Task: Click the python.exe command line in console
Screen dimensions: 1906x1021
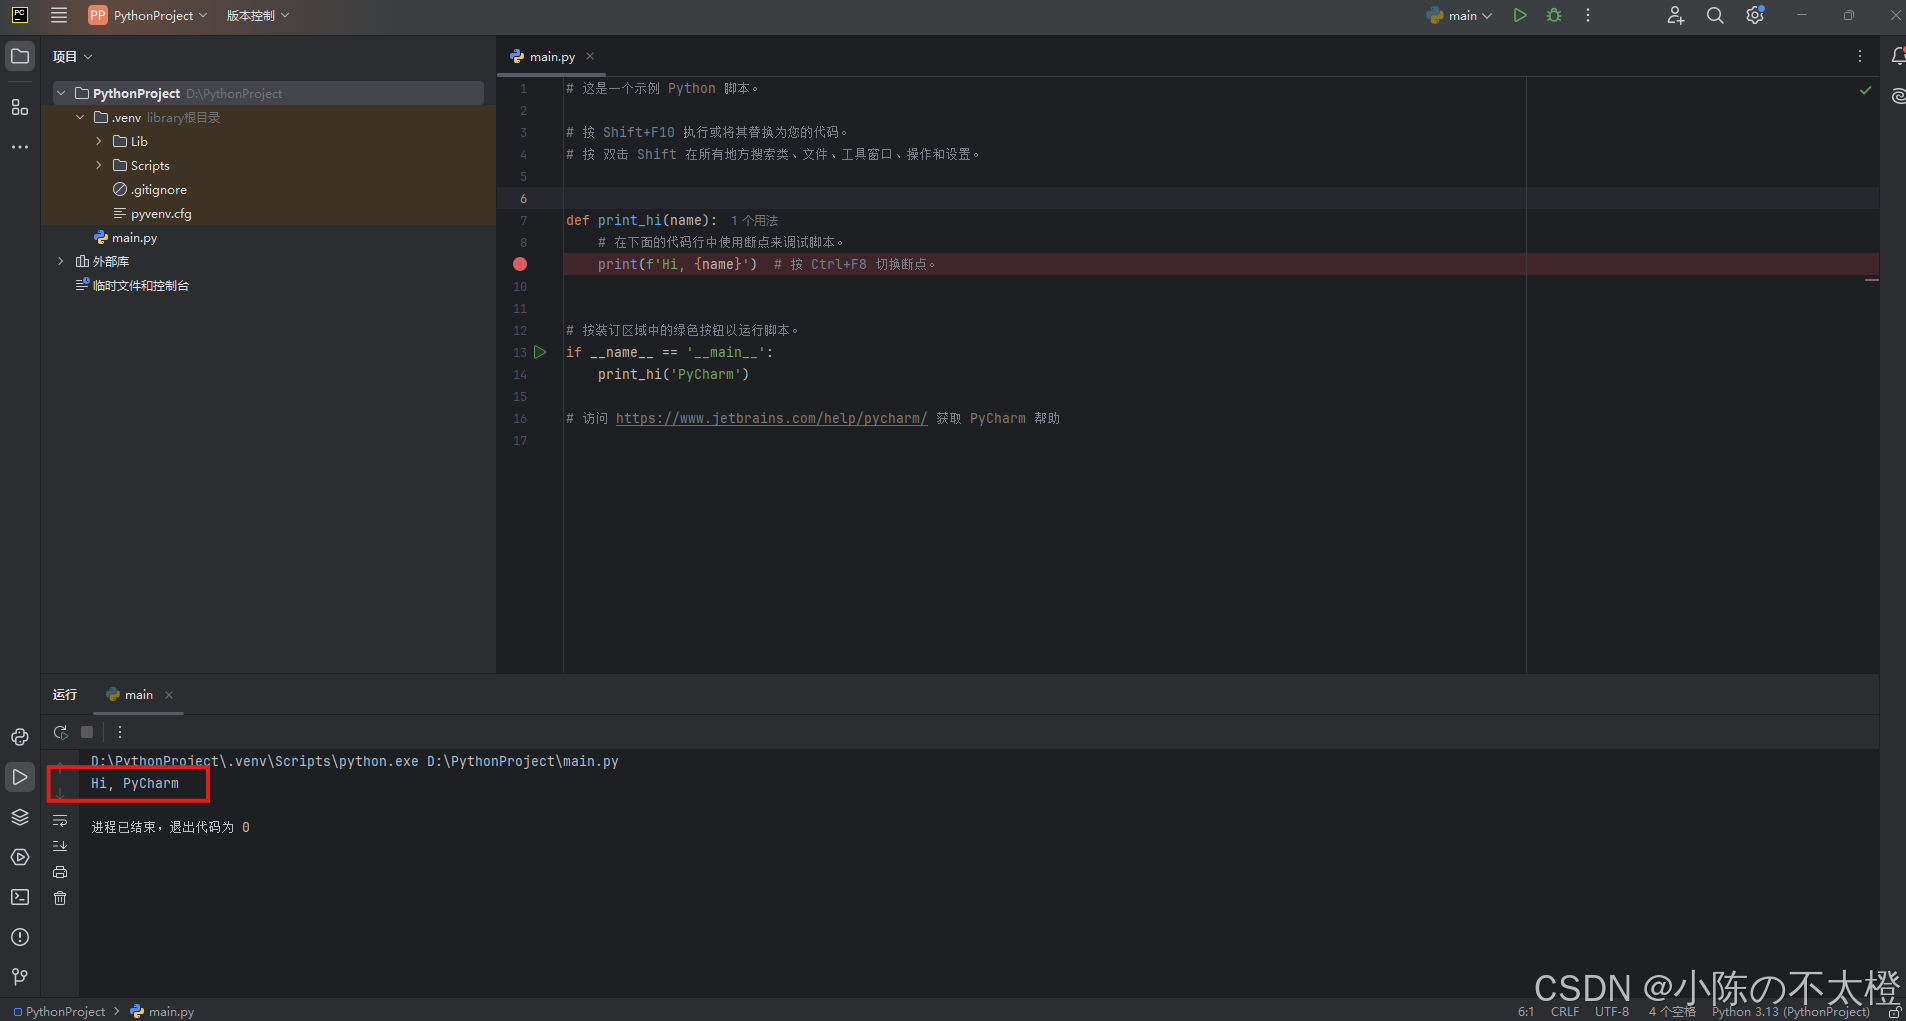Action: 355,761
